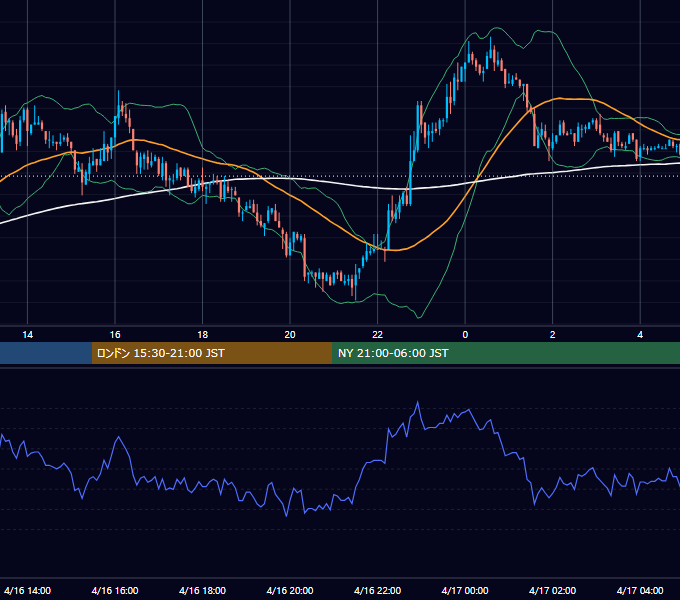Click the 0 hour label on price chart axis
Screen dimensions: 680x600
tap(465, 335)
